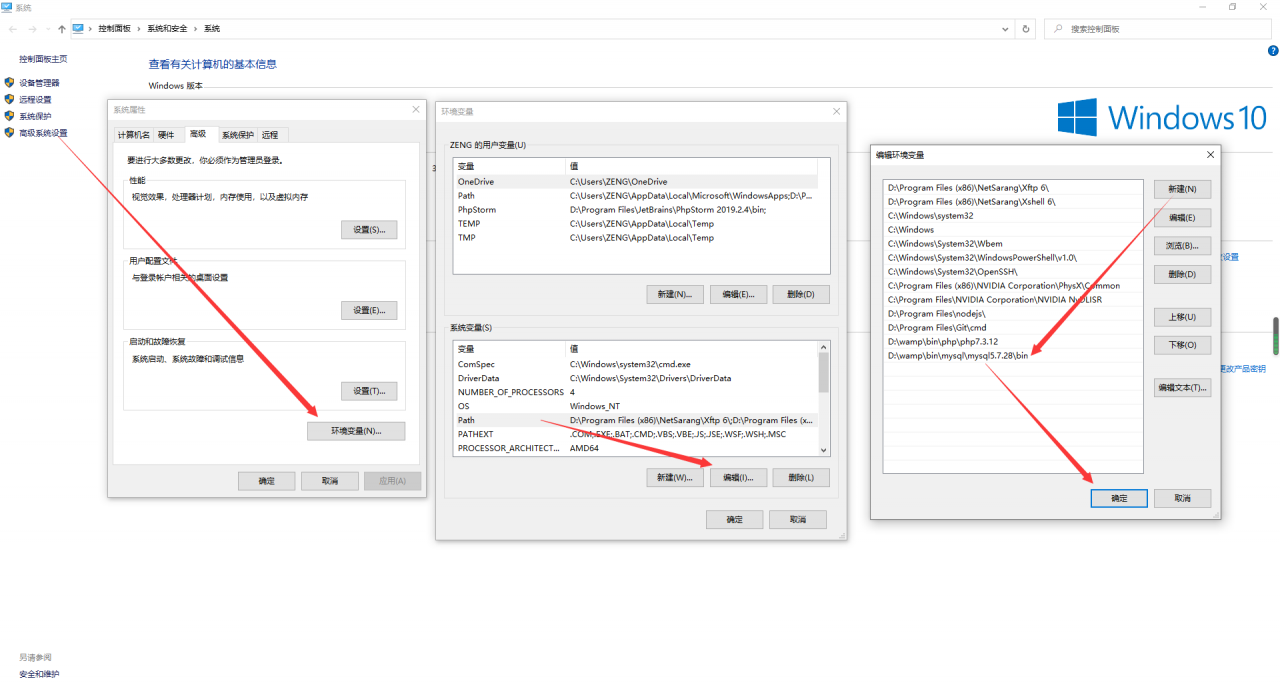Open the 高级系统设置 link in the sidebar
Screen dimensions: 1280x693
[x=43, y=133]
